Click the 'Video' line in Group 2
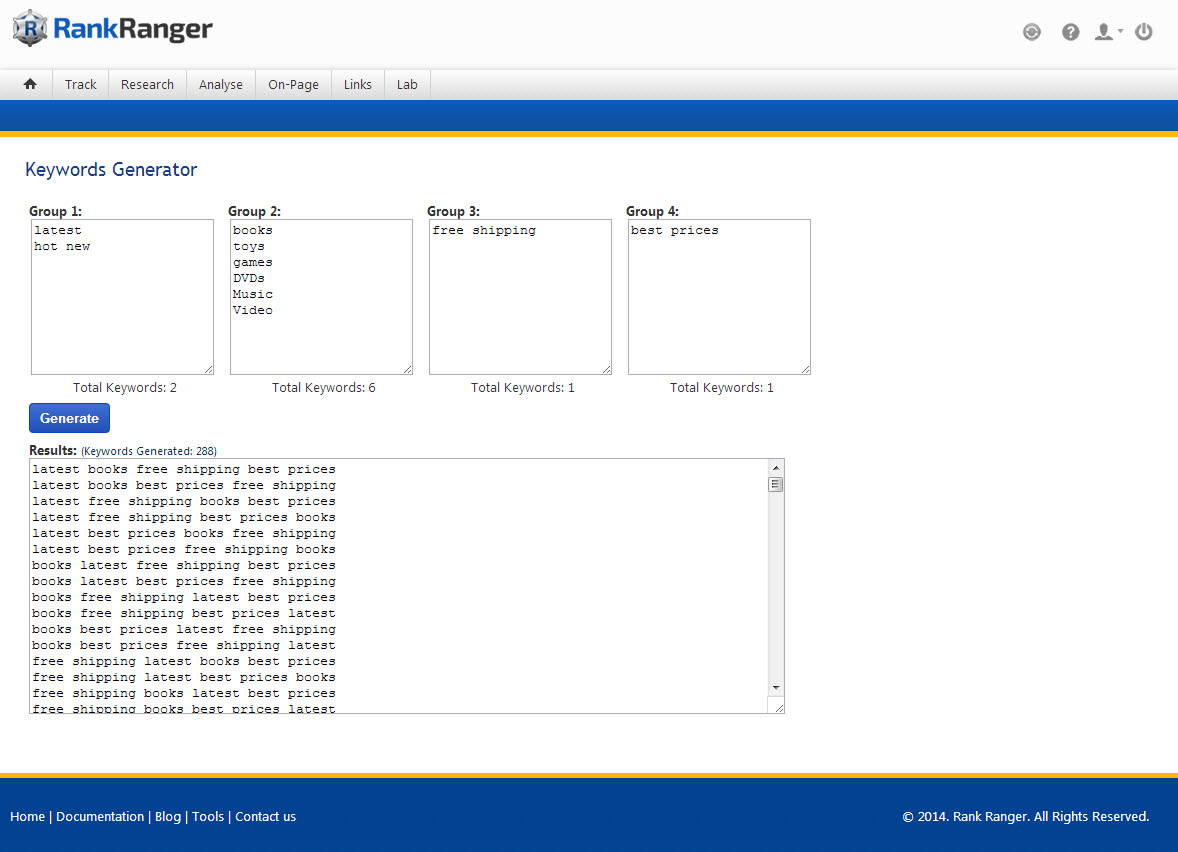 [x=252, y=310]
